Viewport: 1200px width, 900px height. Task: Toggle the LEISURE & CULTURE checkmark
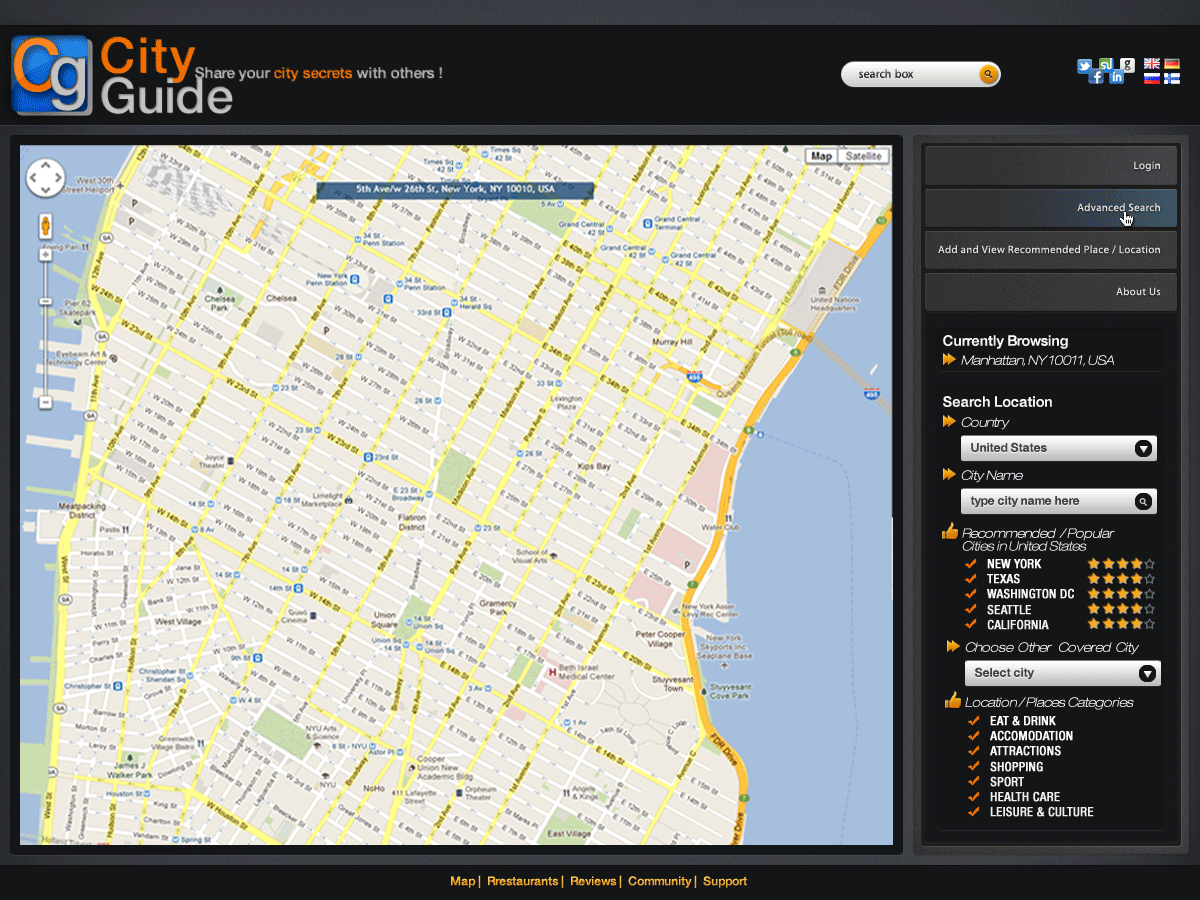point(973,811)
